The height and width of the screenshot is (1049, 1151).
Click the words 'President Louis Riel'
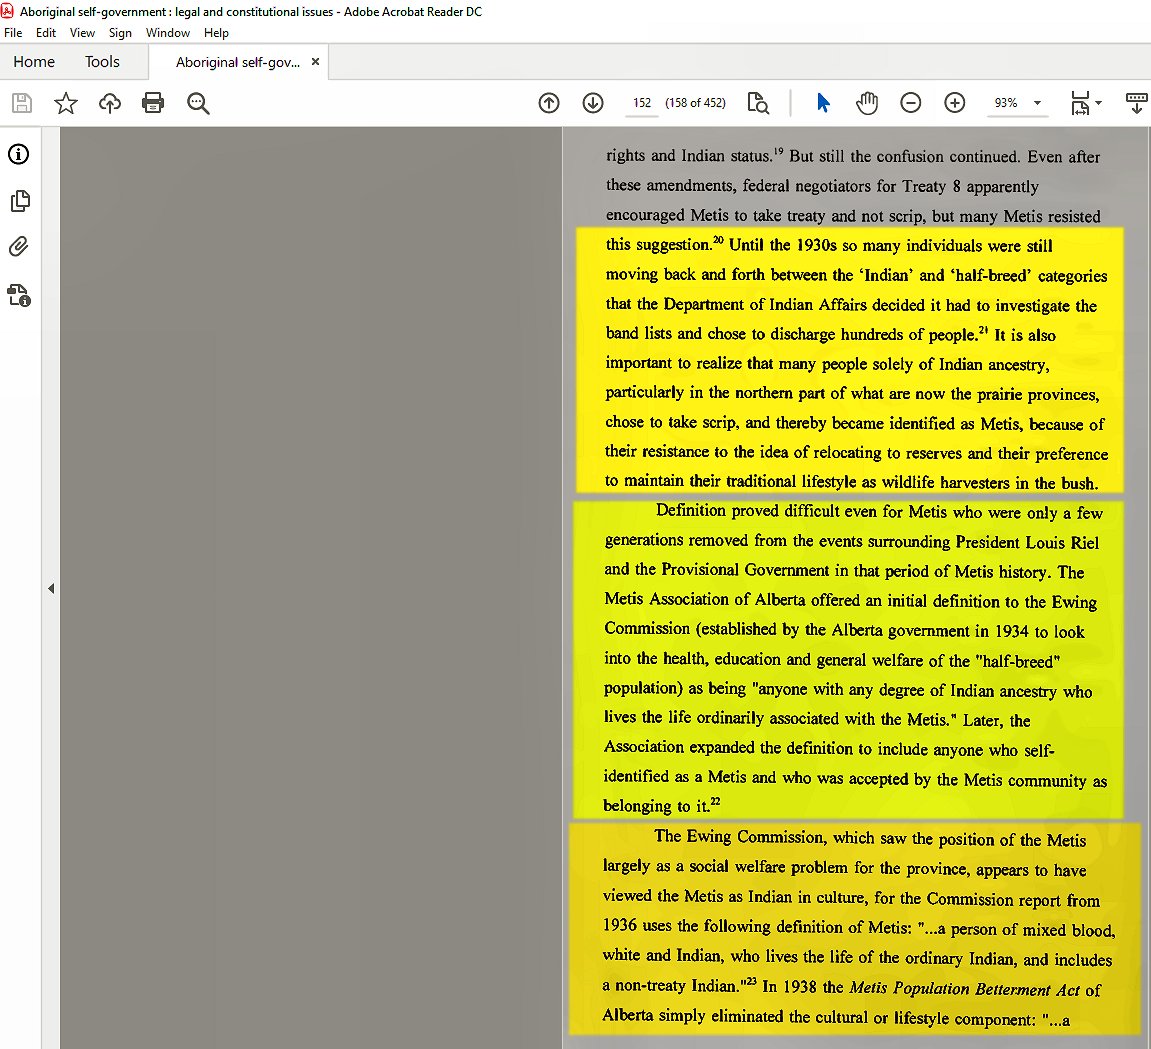(x=1027, y=542)
